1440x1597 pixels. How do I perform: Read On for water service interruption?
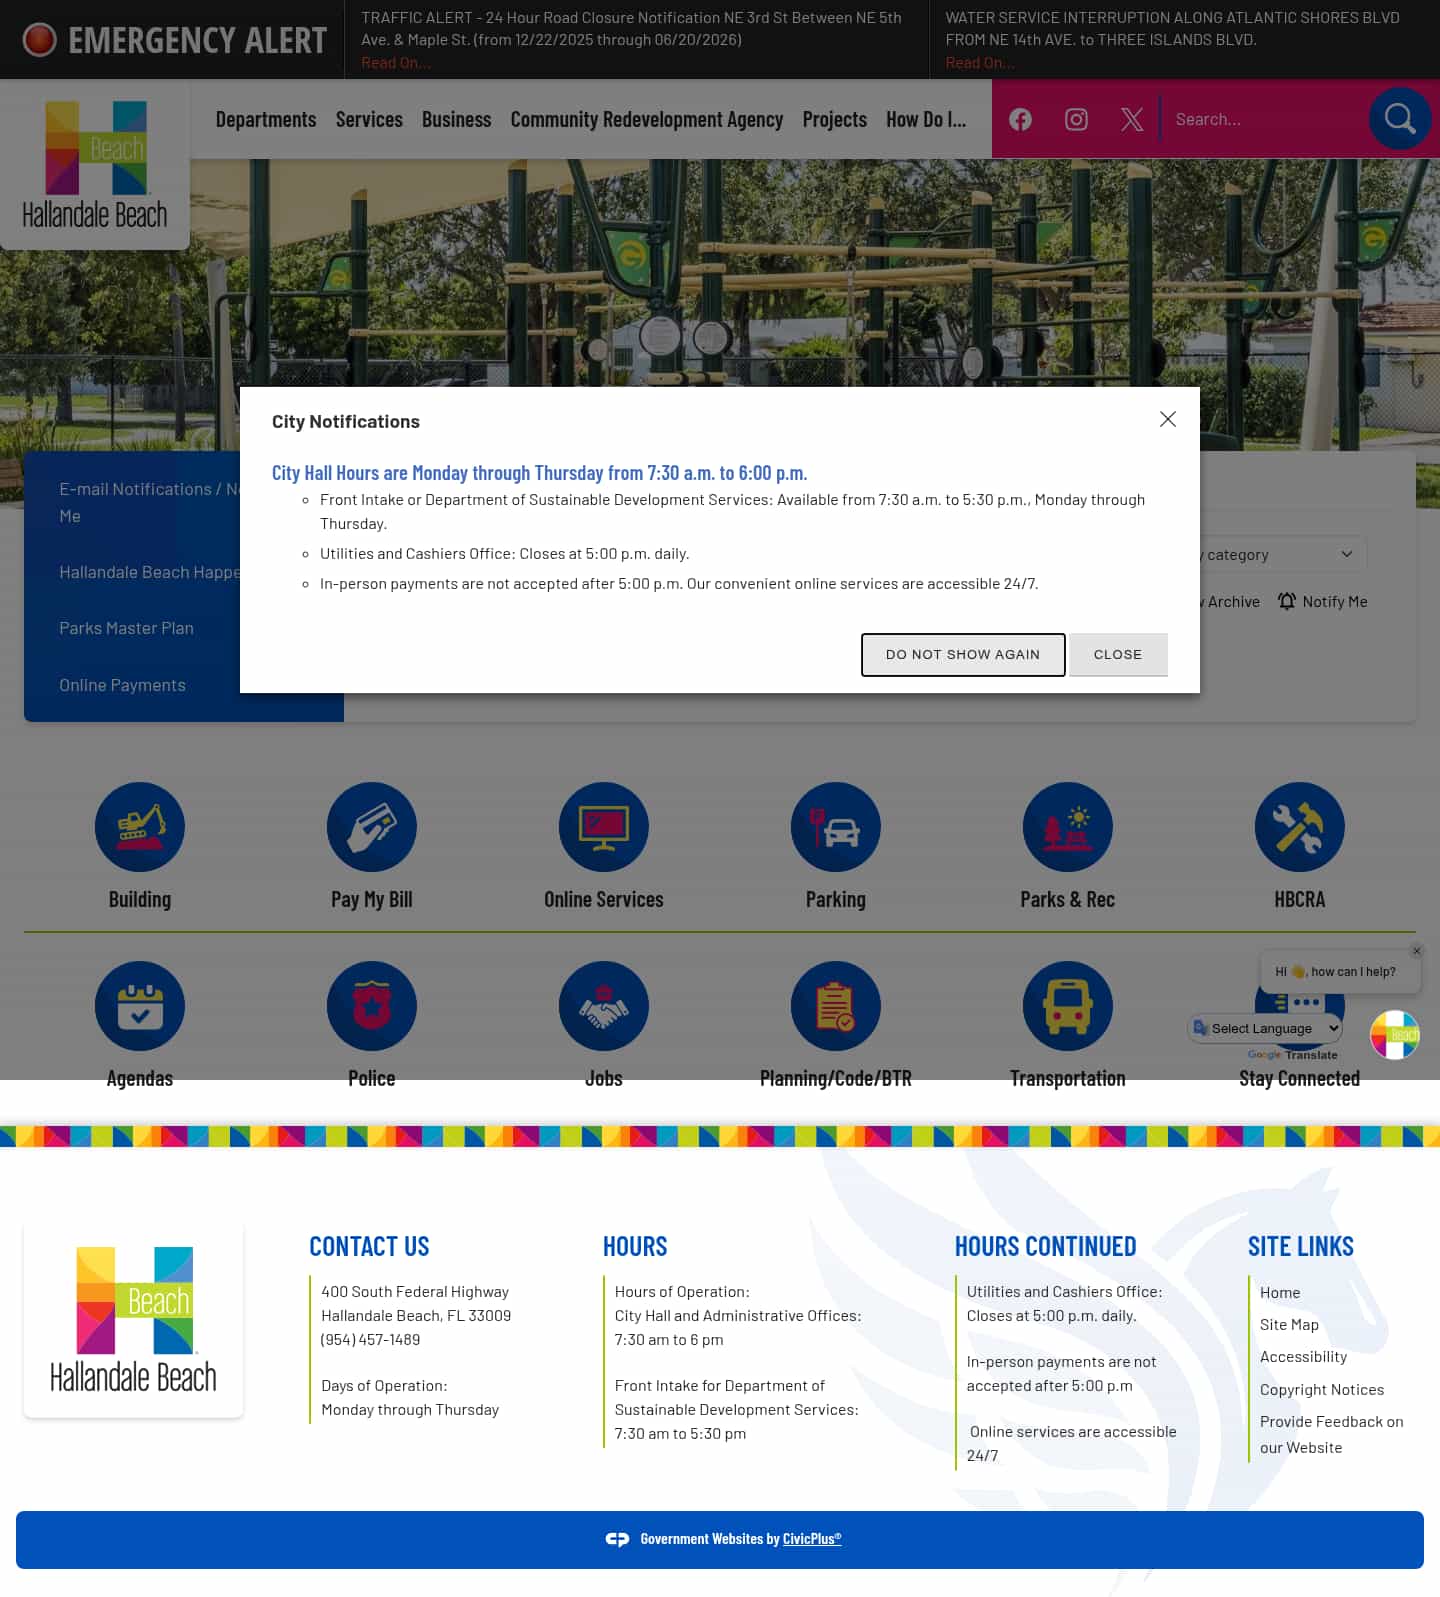click(980, 63)
